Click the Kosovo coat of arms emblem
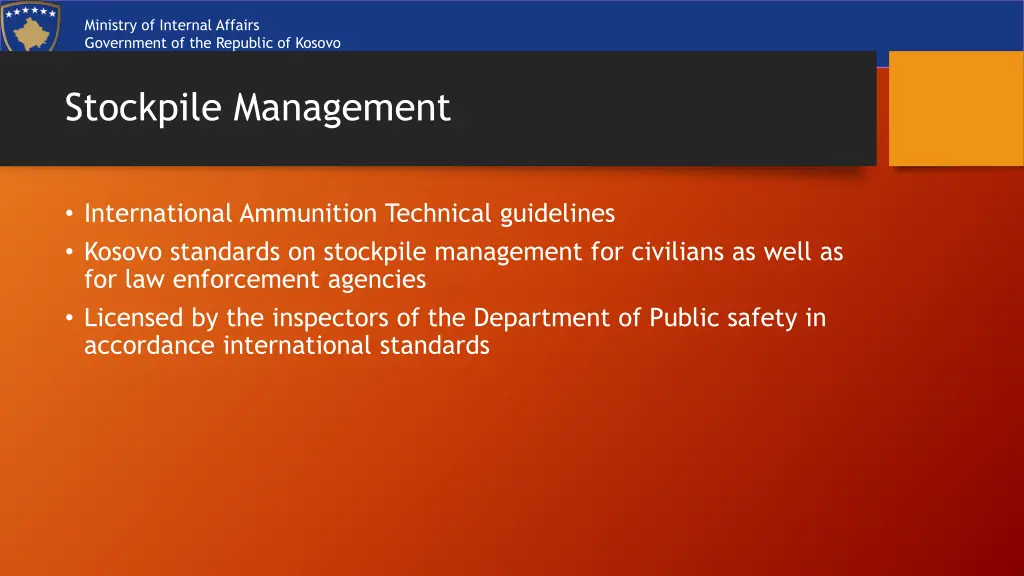The image size is (1024, 576). click(x=31, y=26)
